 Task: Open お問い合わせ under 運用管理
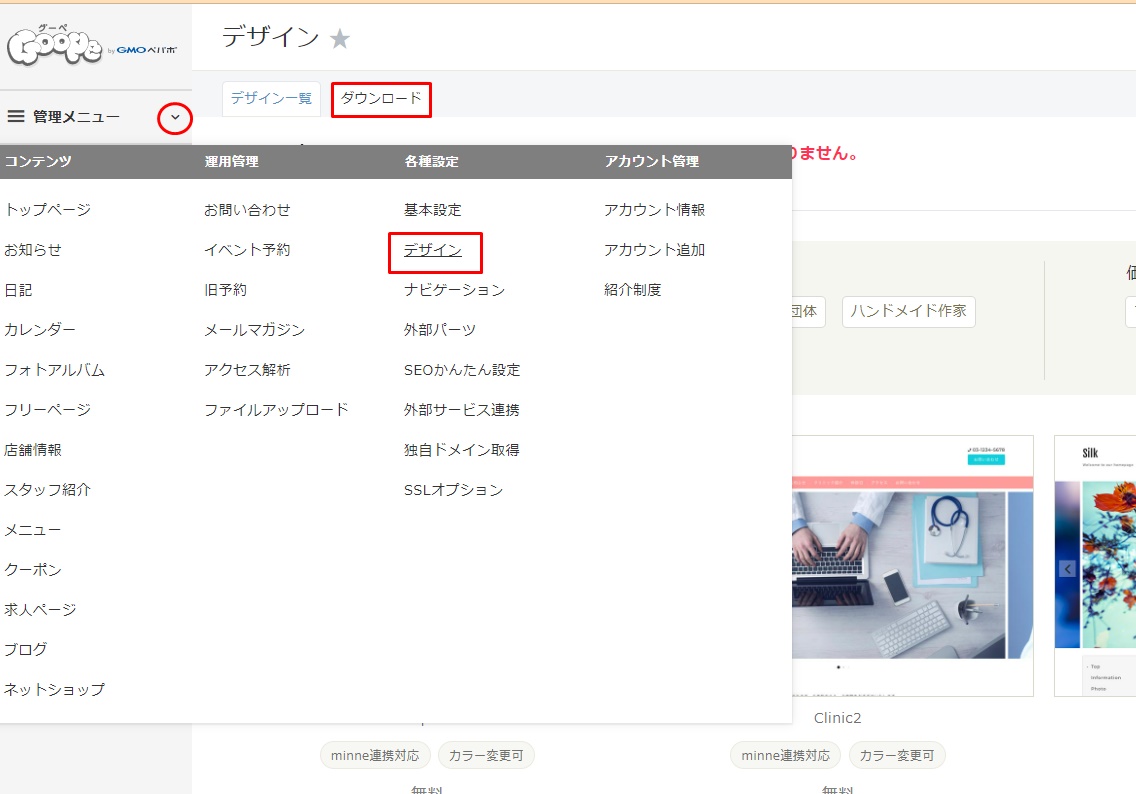pyautogui.click(x=247, y=209)
